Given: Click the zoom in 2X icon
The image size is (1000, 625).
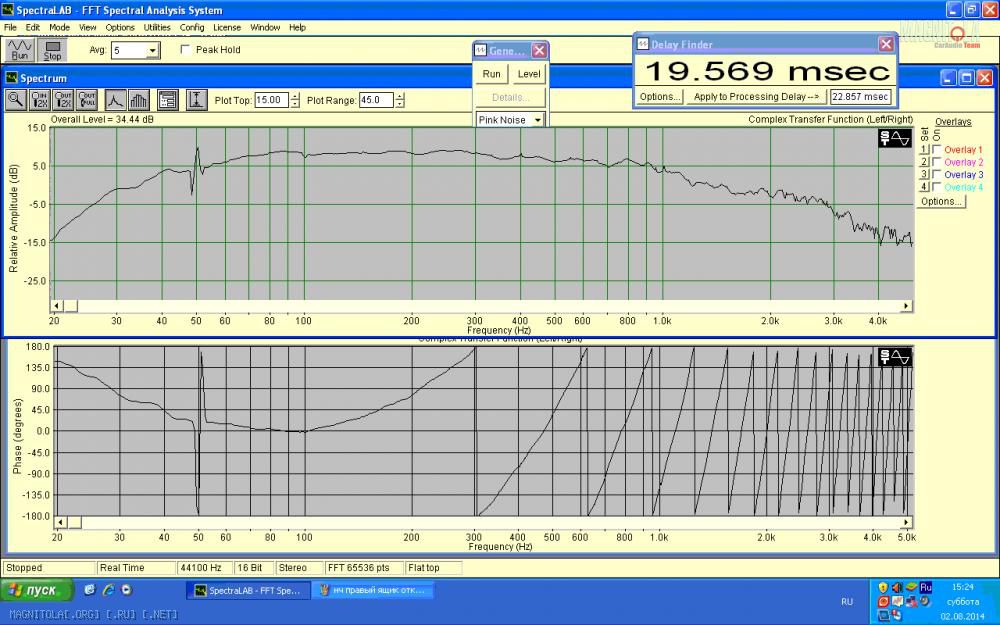Looking at the screenshot, I should coord(40,99).
